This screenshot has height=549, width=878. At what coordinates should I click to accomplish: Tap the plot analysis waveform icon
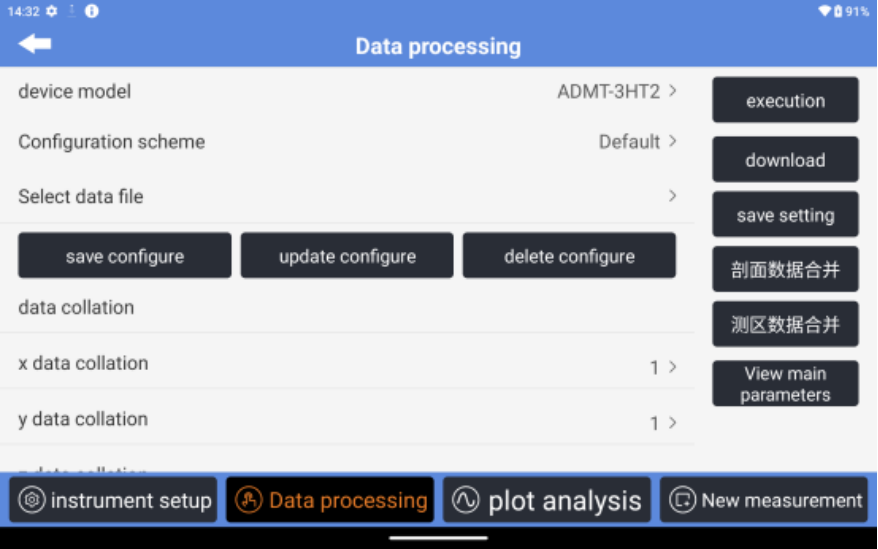[x=466, y=500]
